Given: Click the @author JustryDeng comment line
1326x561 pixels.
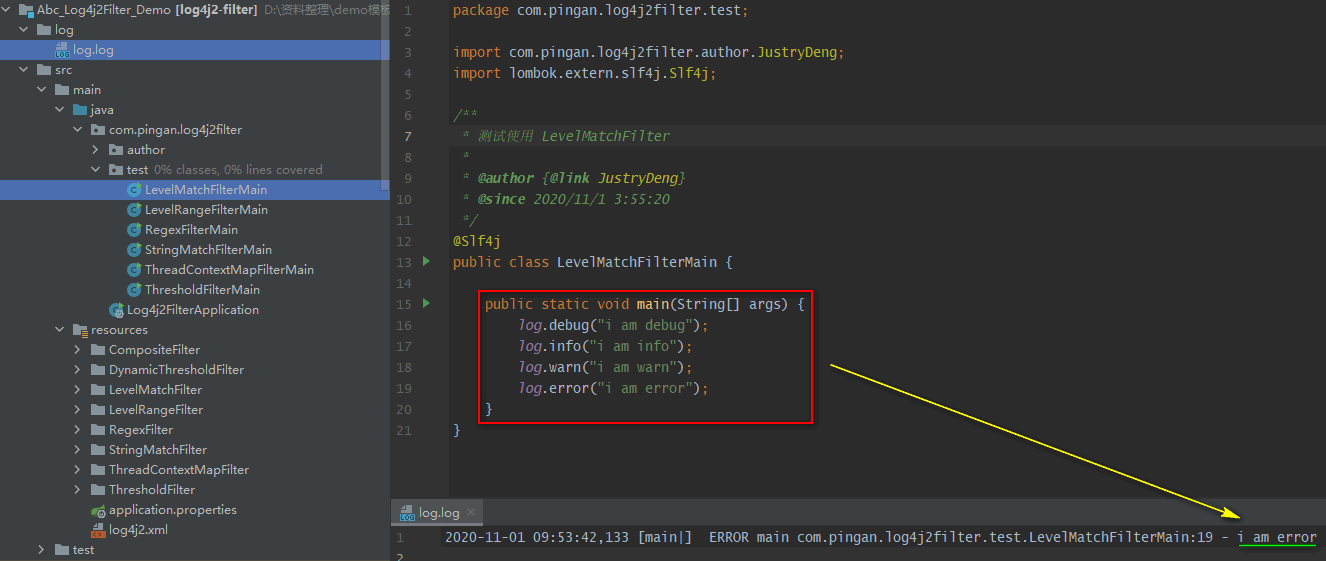Looking at the screenshot, I should click(x=574, y=178).
